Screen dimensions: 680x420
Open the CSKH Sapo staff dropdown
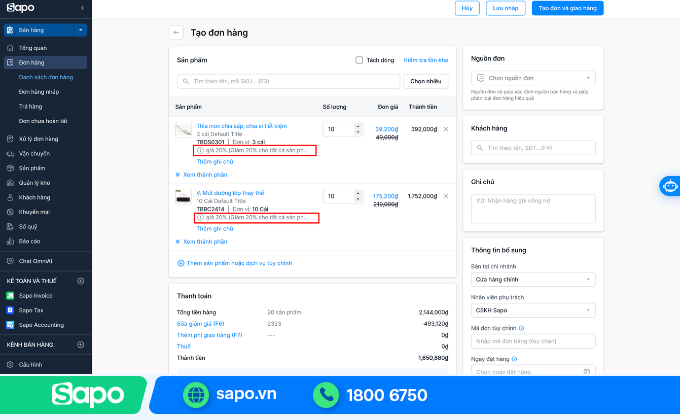click(x=533, y=310)
